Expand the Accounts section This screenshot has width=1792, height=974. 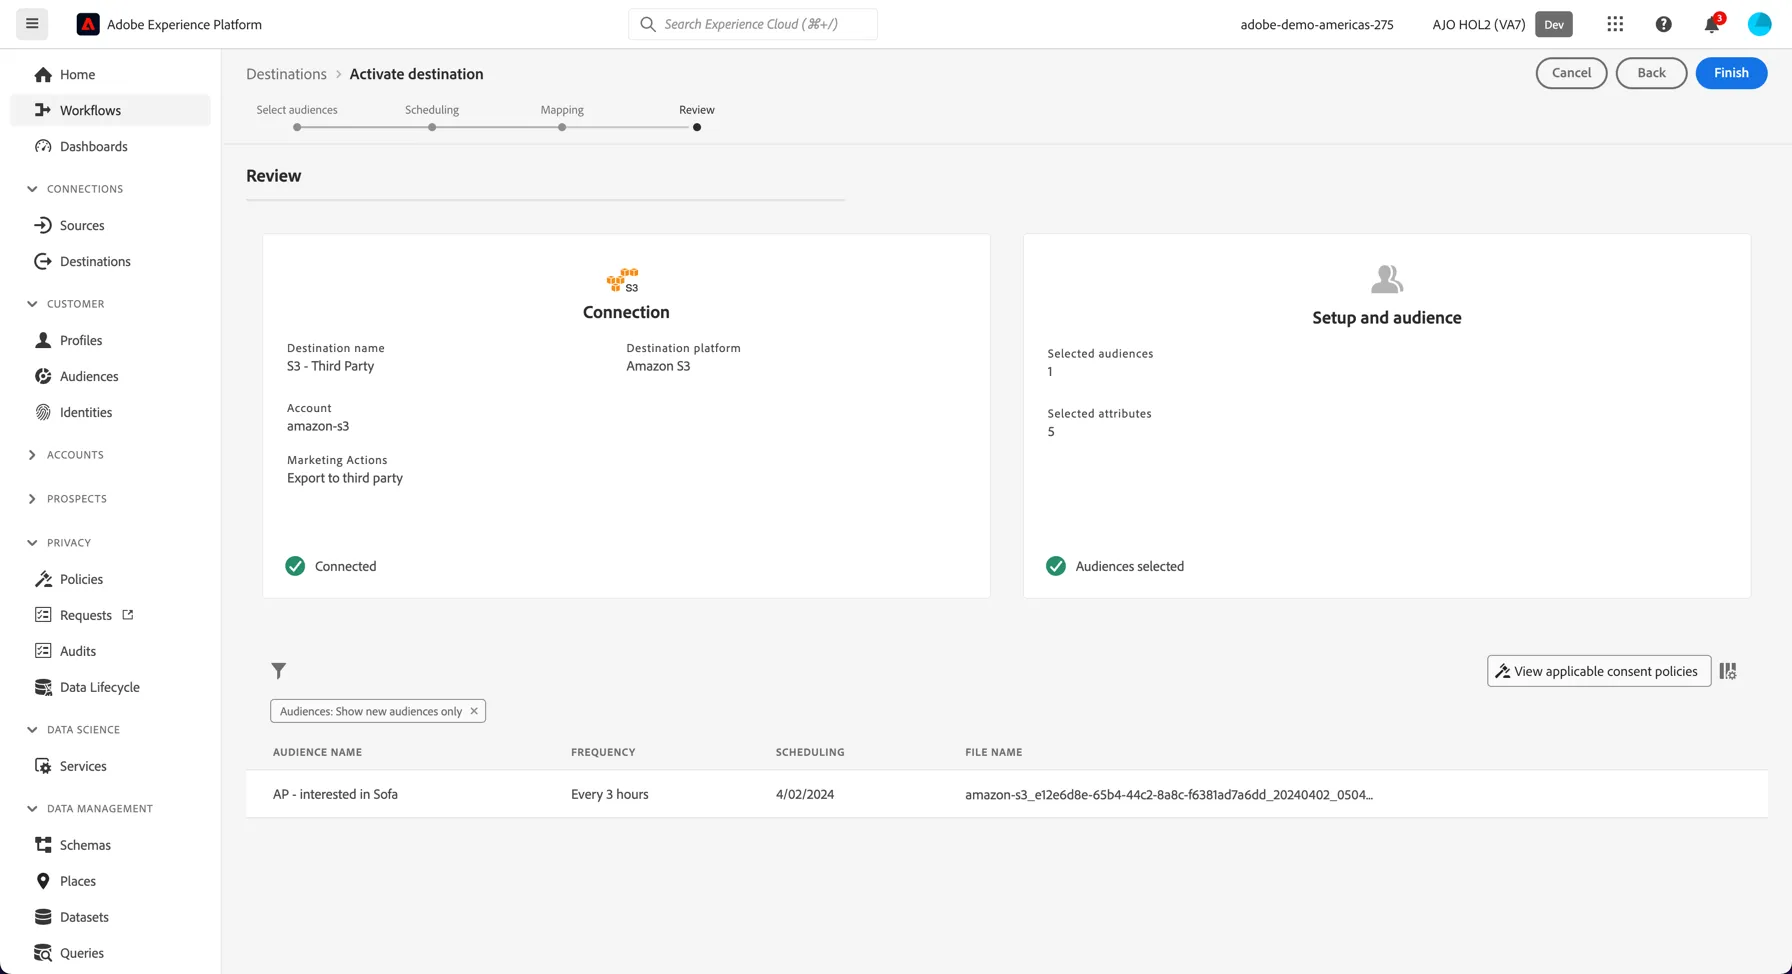32,455
